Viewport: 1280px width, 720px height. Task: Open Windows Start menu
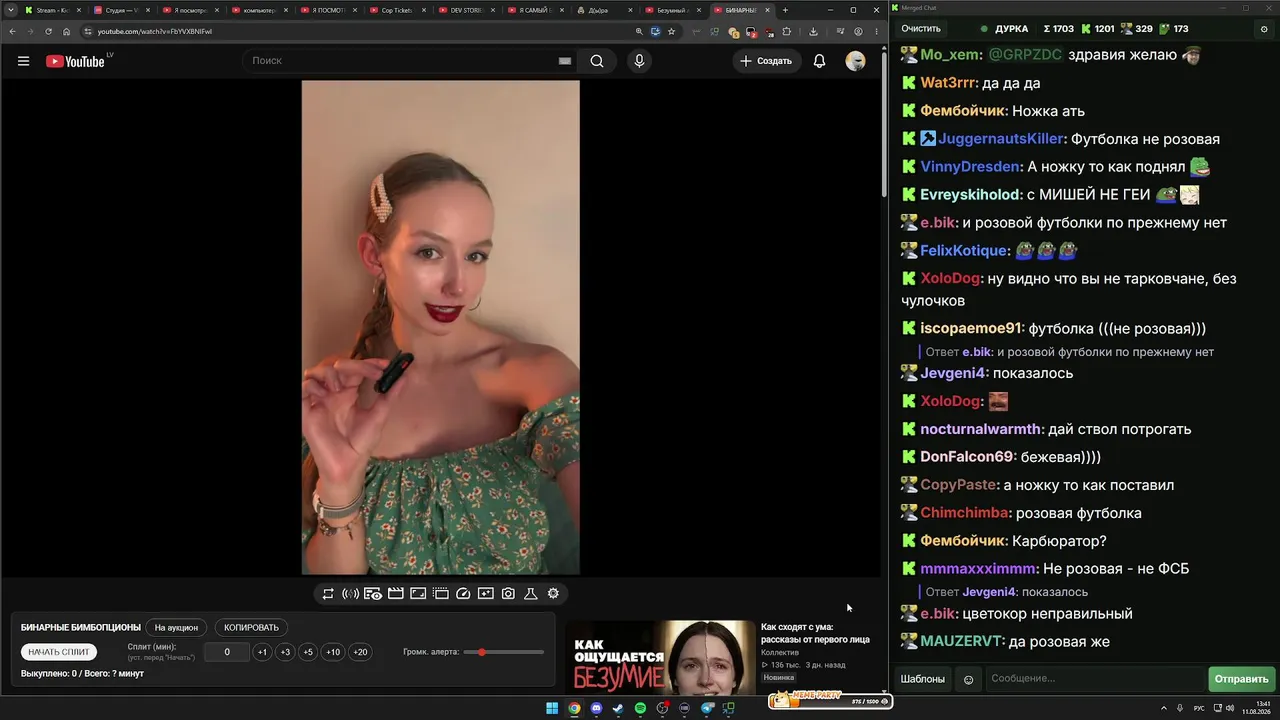click(x=552, y=708)
